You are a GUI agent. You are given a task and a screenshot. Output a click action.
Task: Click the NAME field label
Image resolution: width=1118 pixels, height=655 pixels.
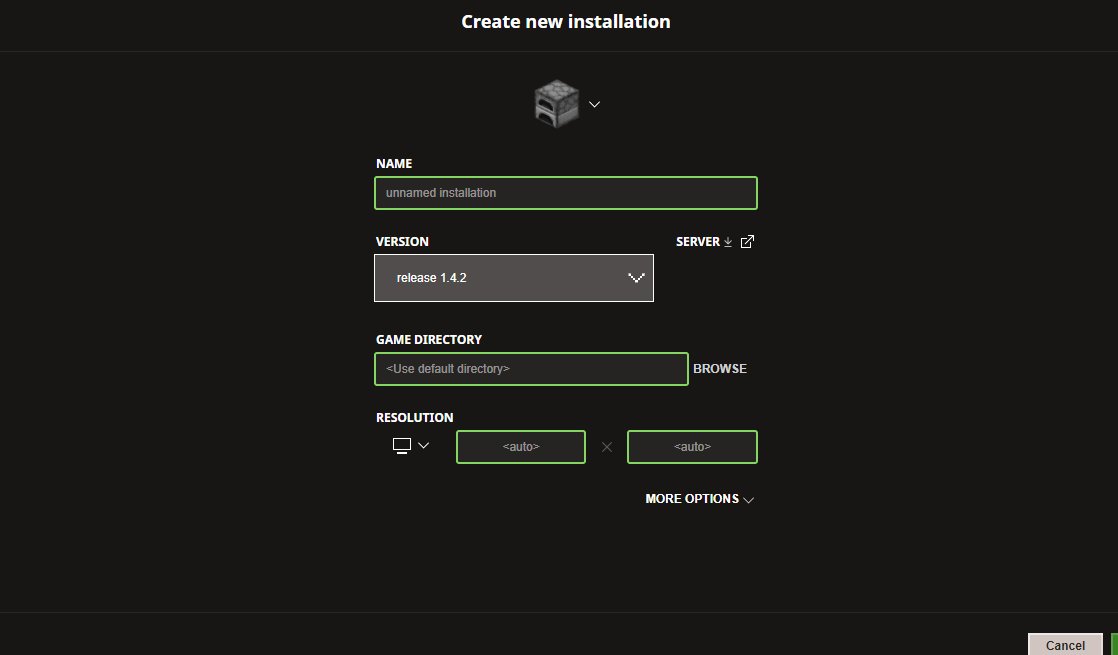pos(394,163)
